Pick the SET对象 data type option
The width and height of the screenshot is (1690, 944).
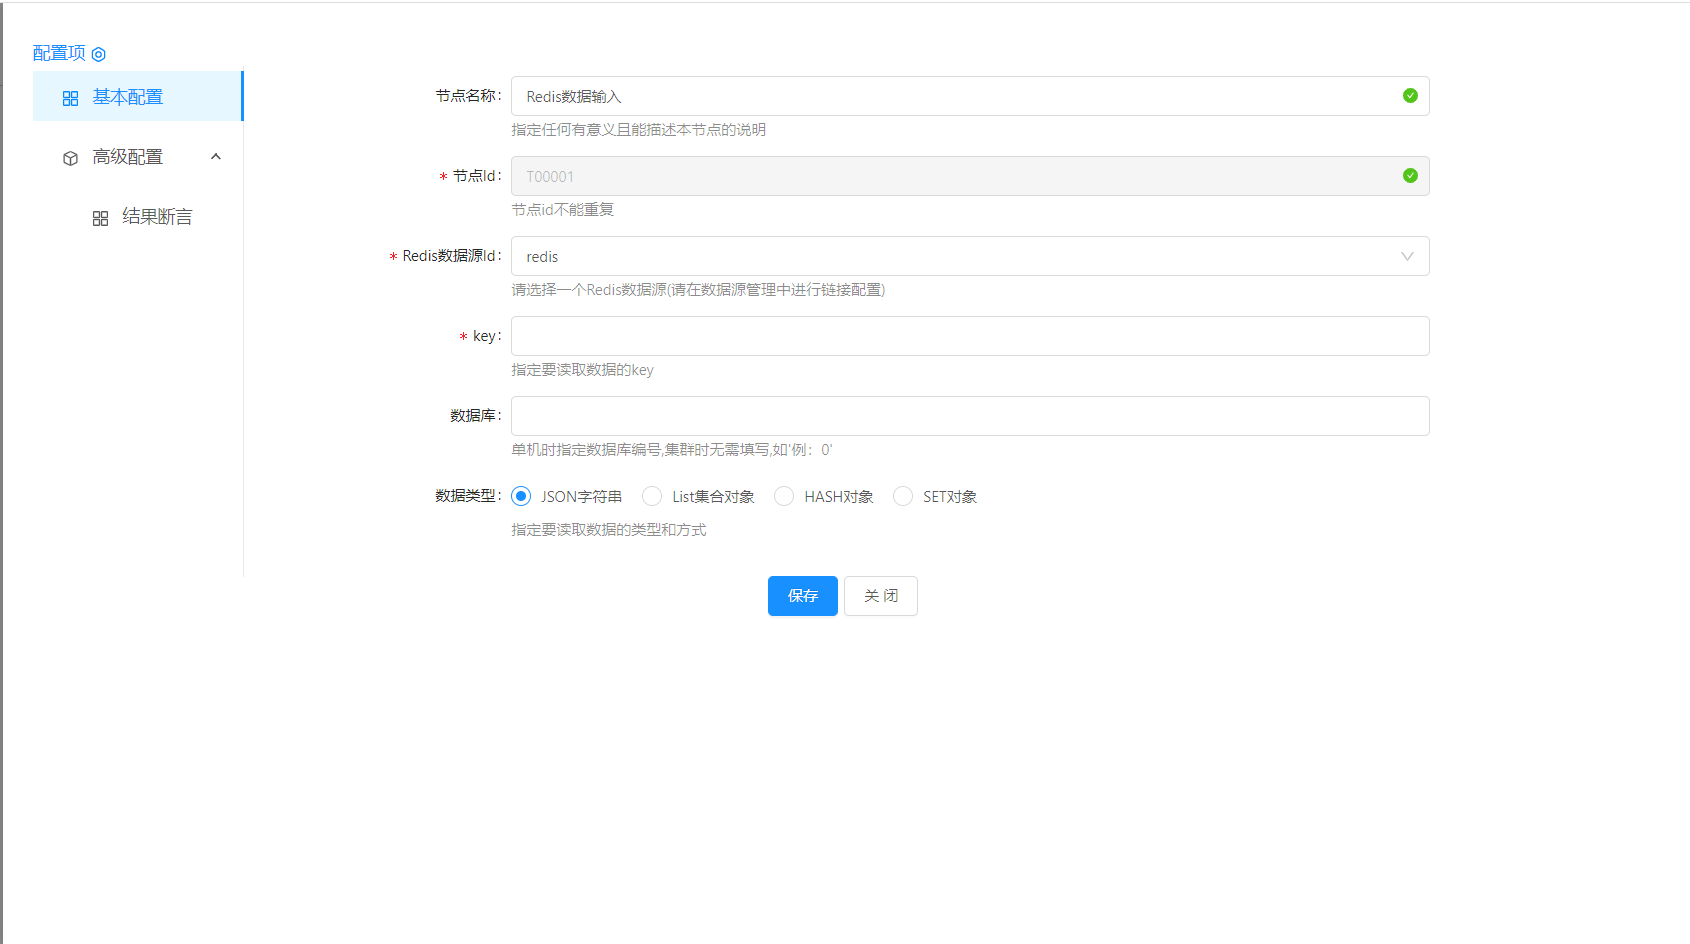click(903, 496)
